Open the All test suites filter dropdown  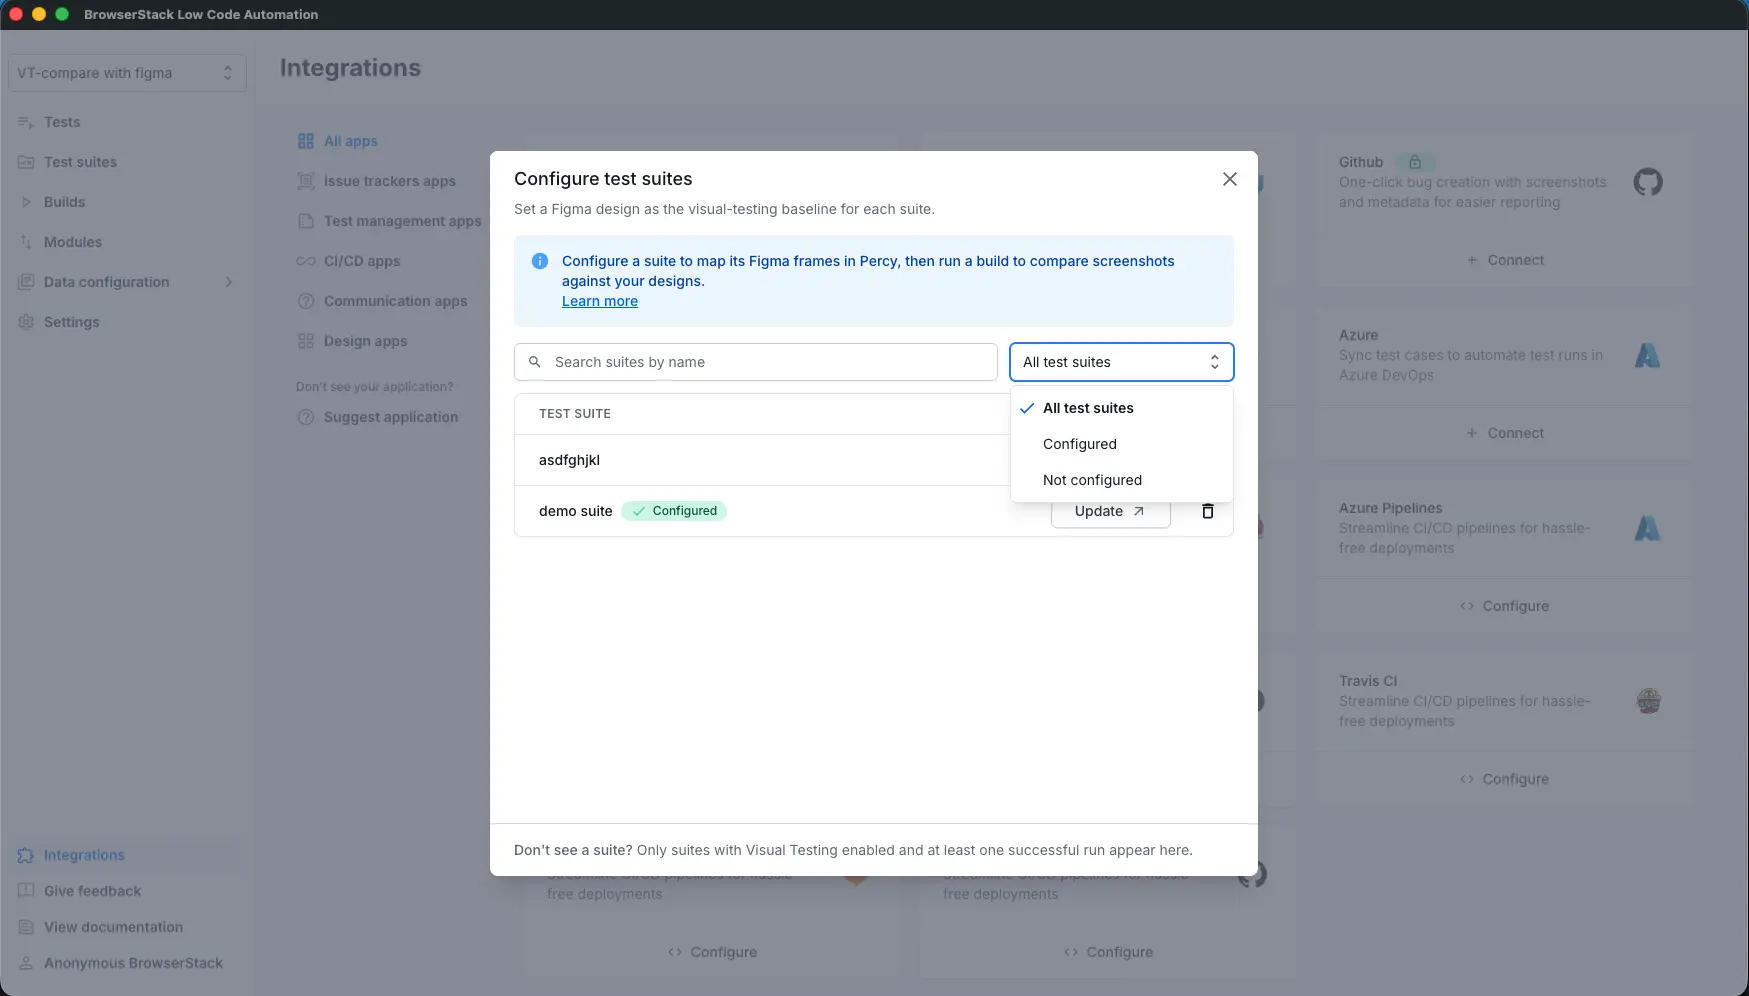point(1121,362)
